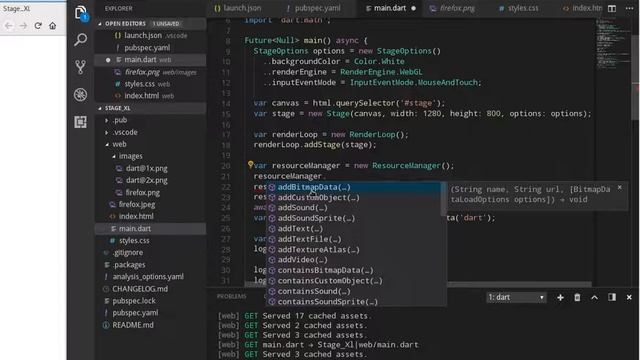Screen dimensions: 640x360
Task: Open README.md in the file tree
Action: 133,325
